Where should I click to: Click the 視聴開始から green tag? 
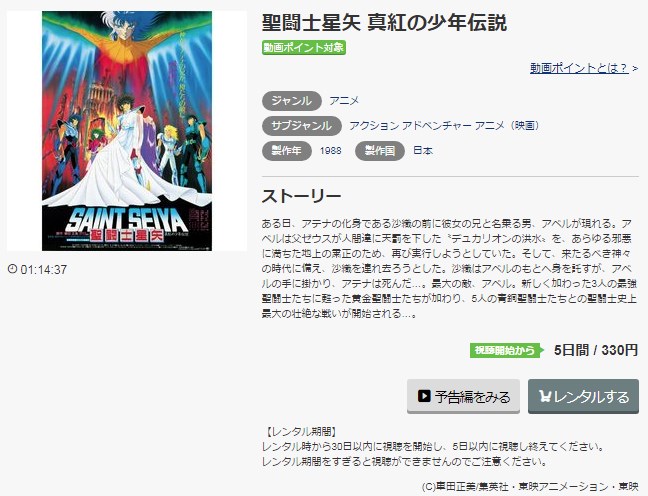tap(507, 351)
